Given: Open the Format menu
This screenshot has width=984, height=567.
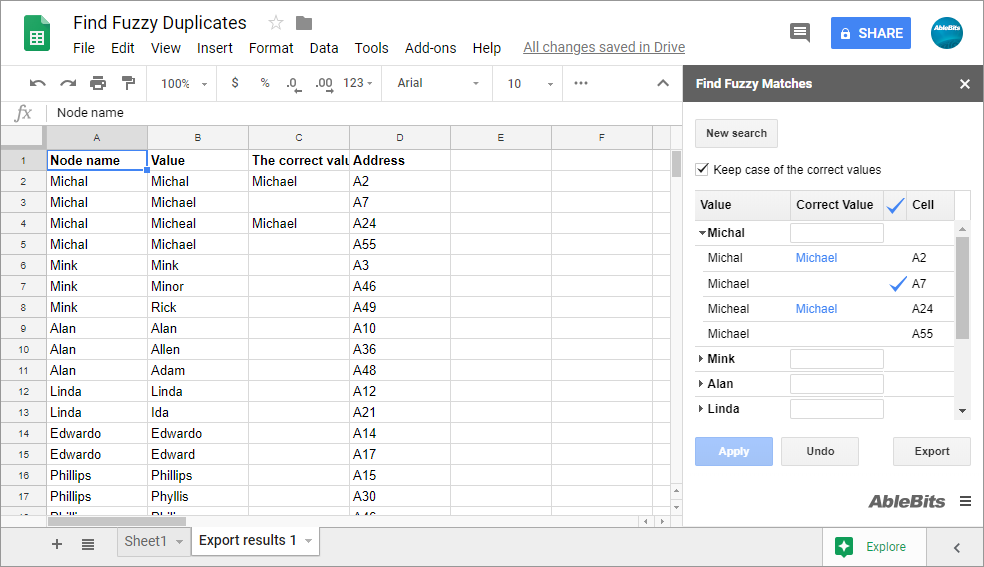Looking at the screenshot, I should pos(271,48).
